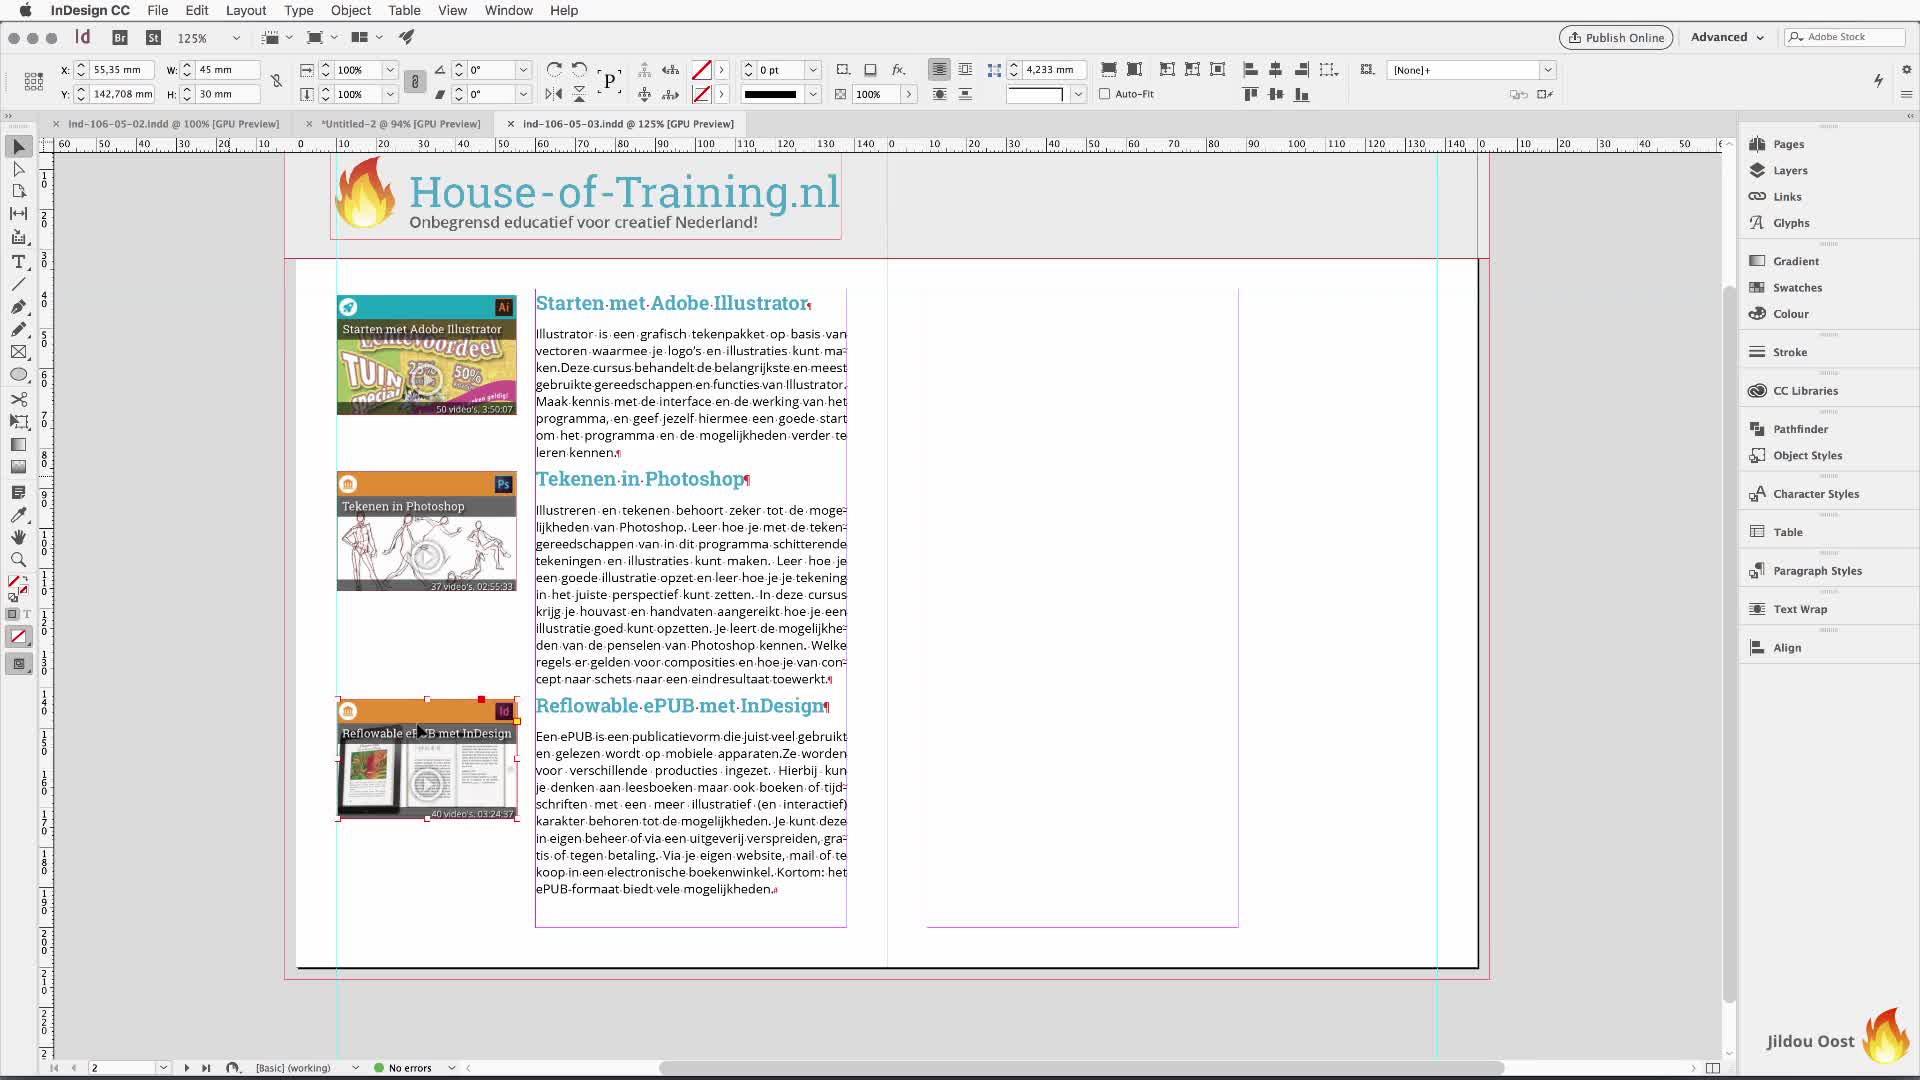Open the rotation angle dropdown
Screen dimensions: 1920x1080
[x=523, y=70]
